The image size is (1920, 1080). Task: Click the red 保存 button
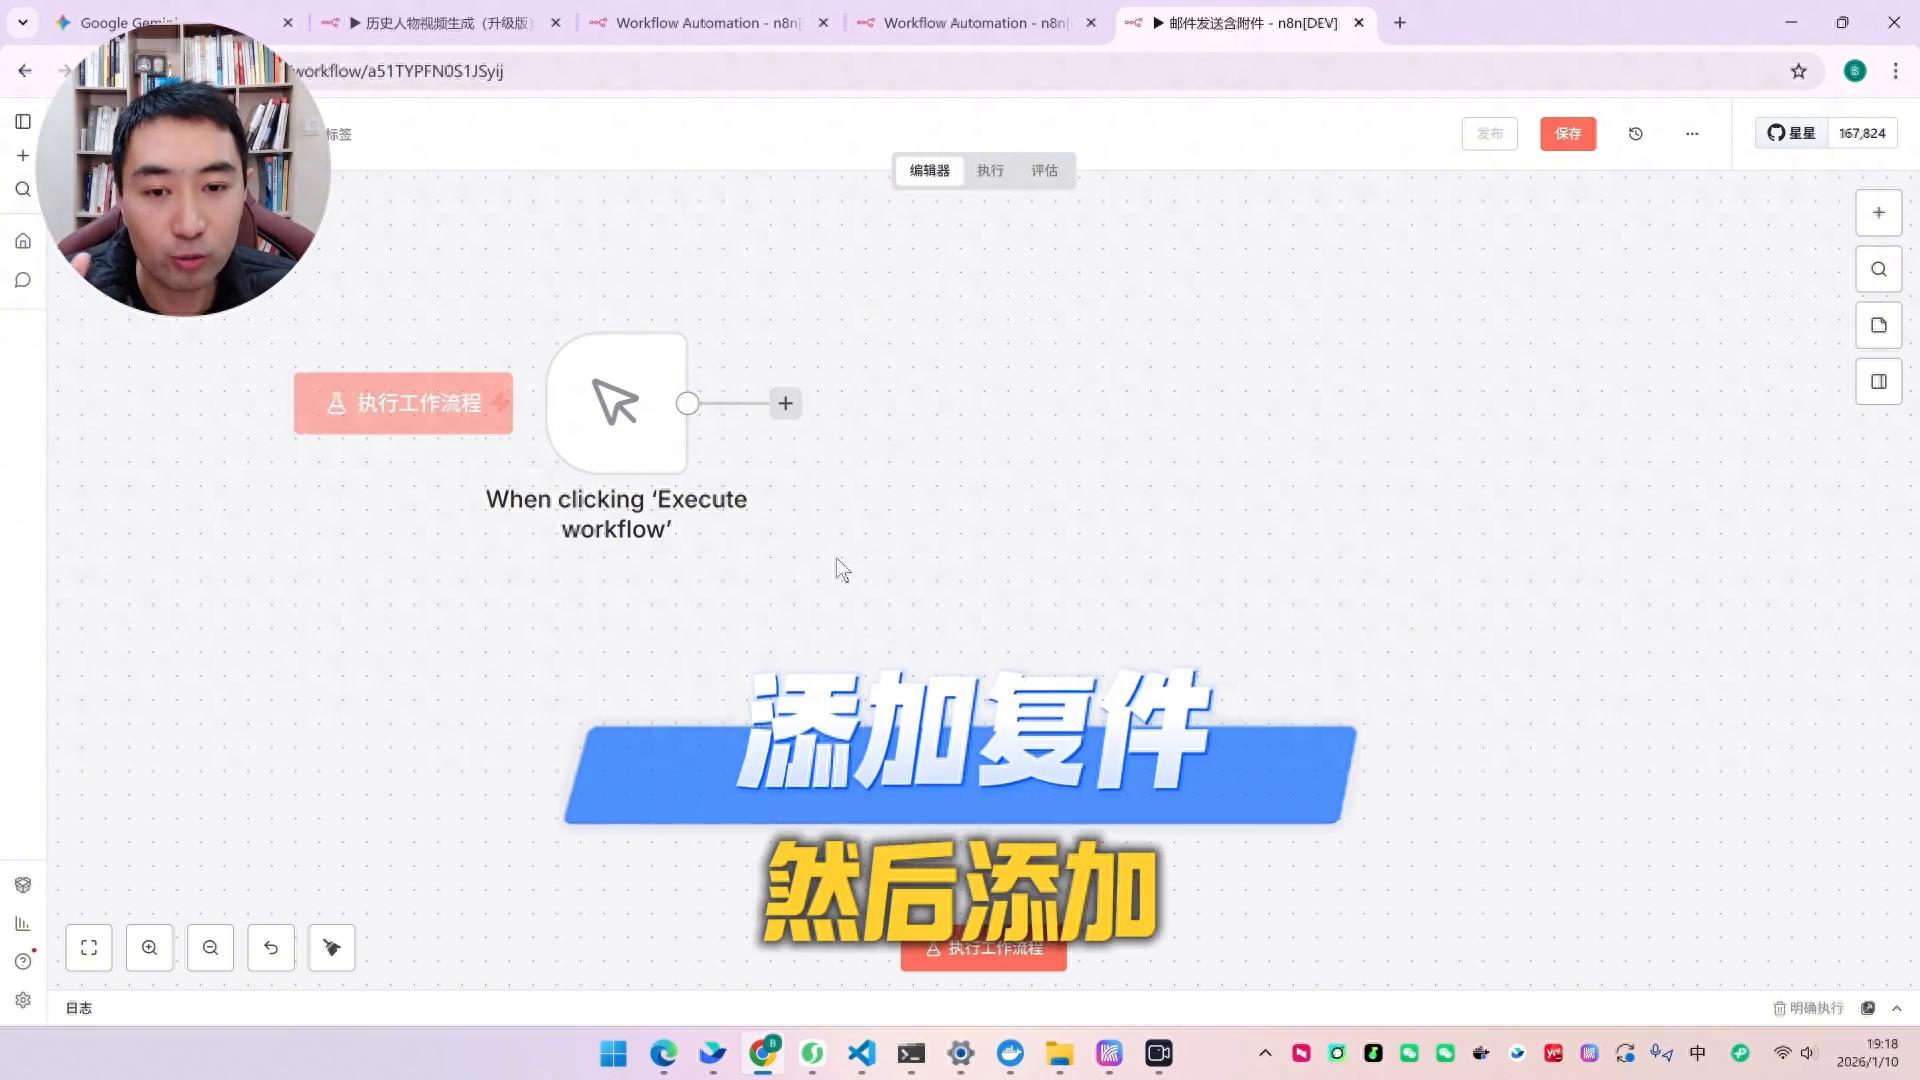point(1567,133)
